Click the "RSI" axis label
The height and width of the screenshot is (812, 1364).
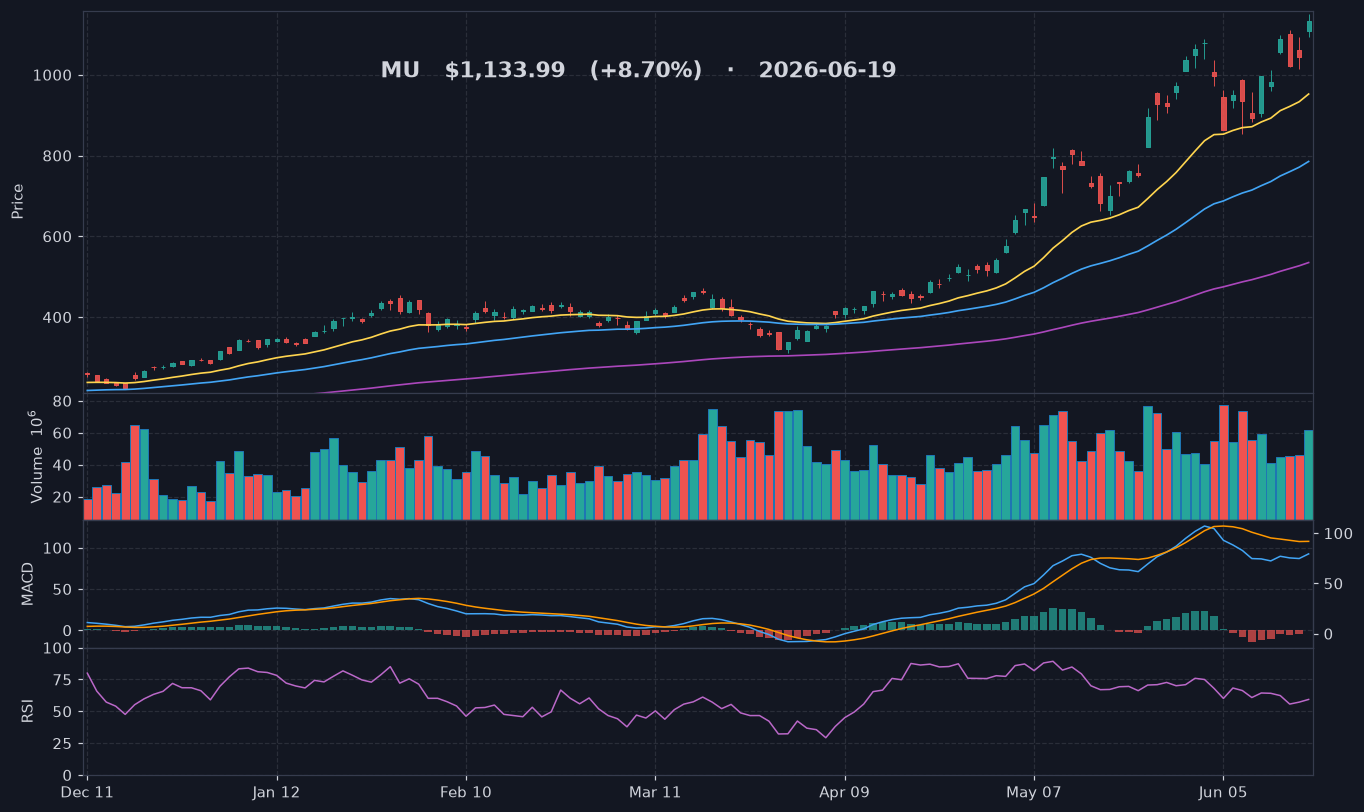(28, 711)
